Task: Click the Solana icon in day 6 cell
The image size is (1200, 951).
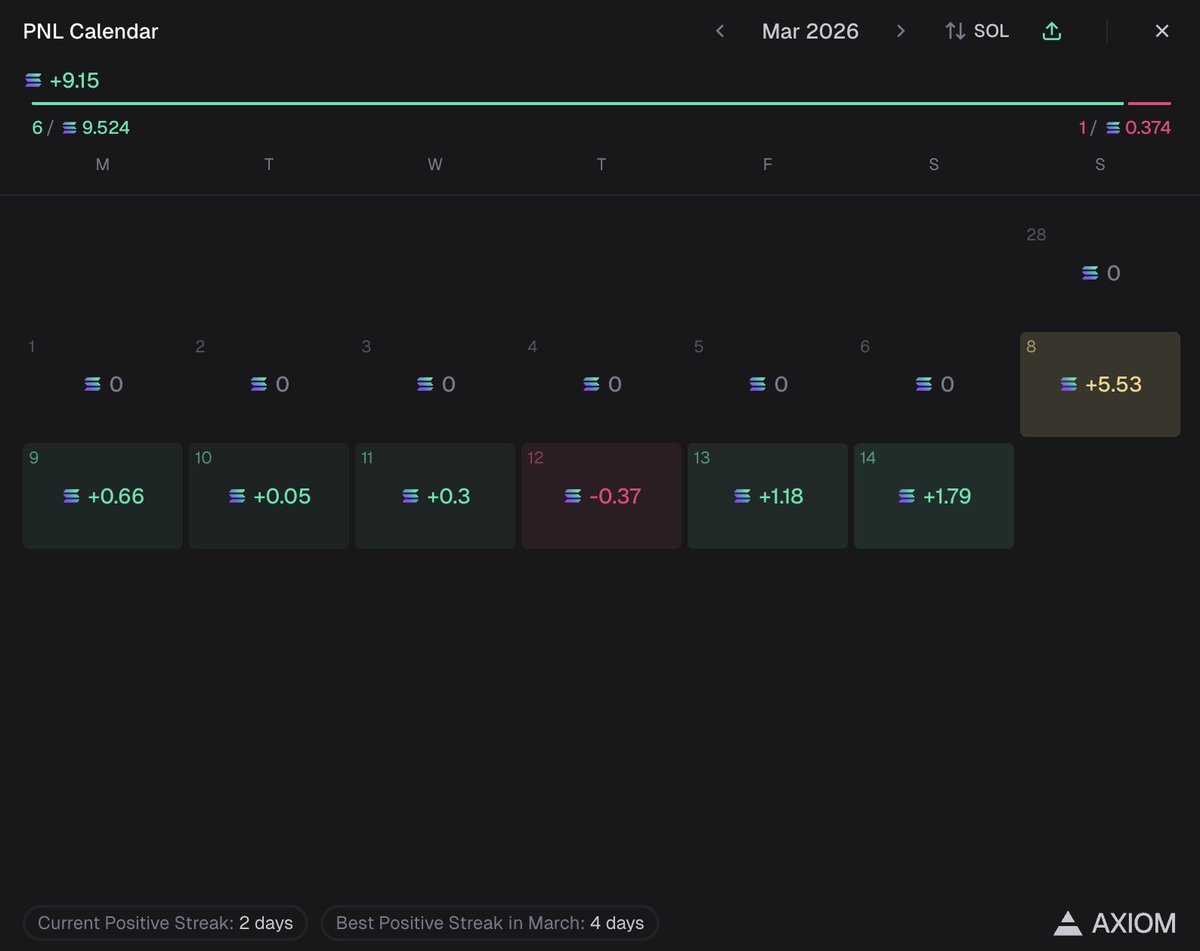Action: 924,384
